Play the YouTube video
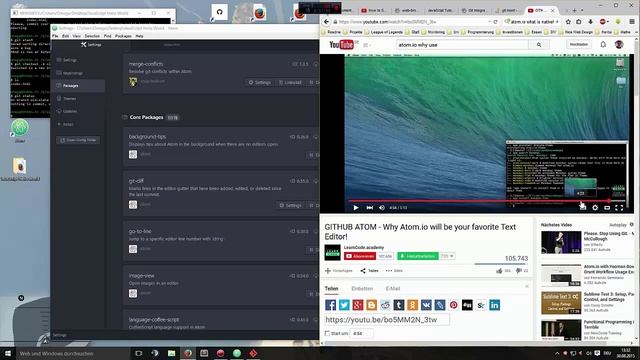The height and width of the screenshot is (360, 640). tap(356, 208)
